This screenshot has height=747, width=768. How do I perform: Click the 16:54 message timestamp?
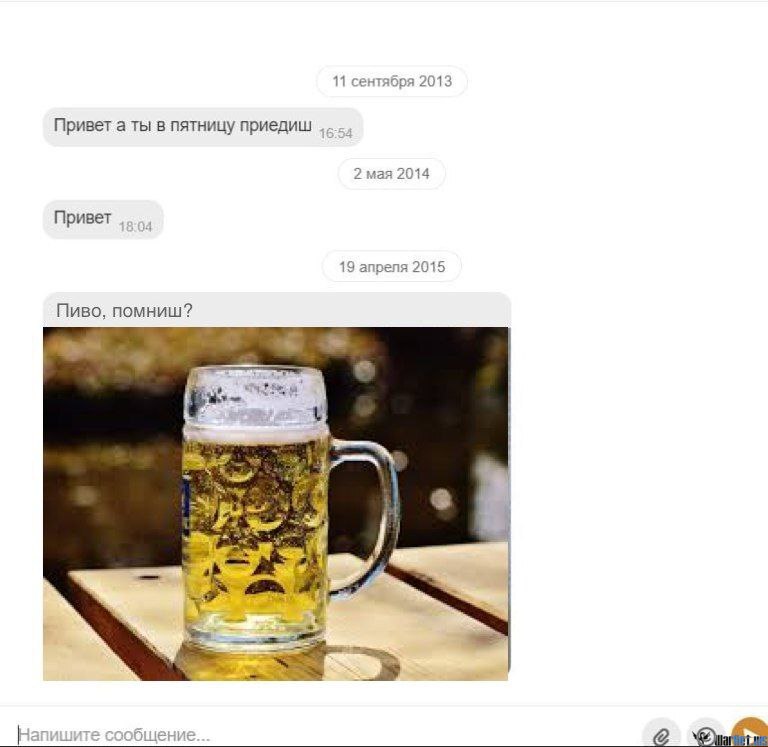click(x=336, y=133)
